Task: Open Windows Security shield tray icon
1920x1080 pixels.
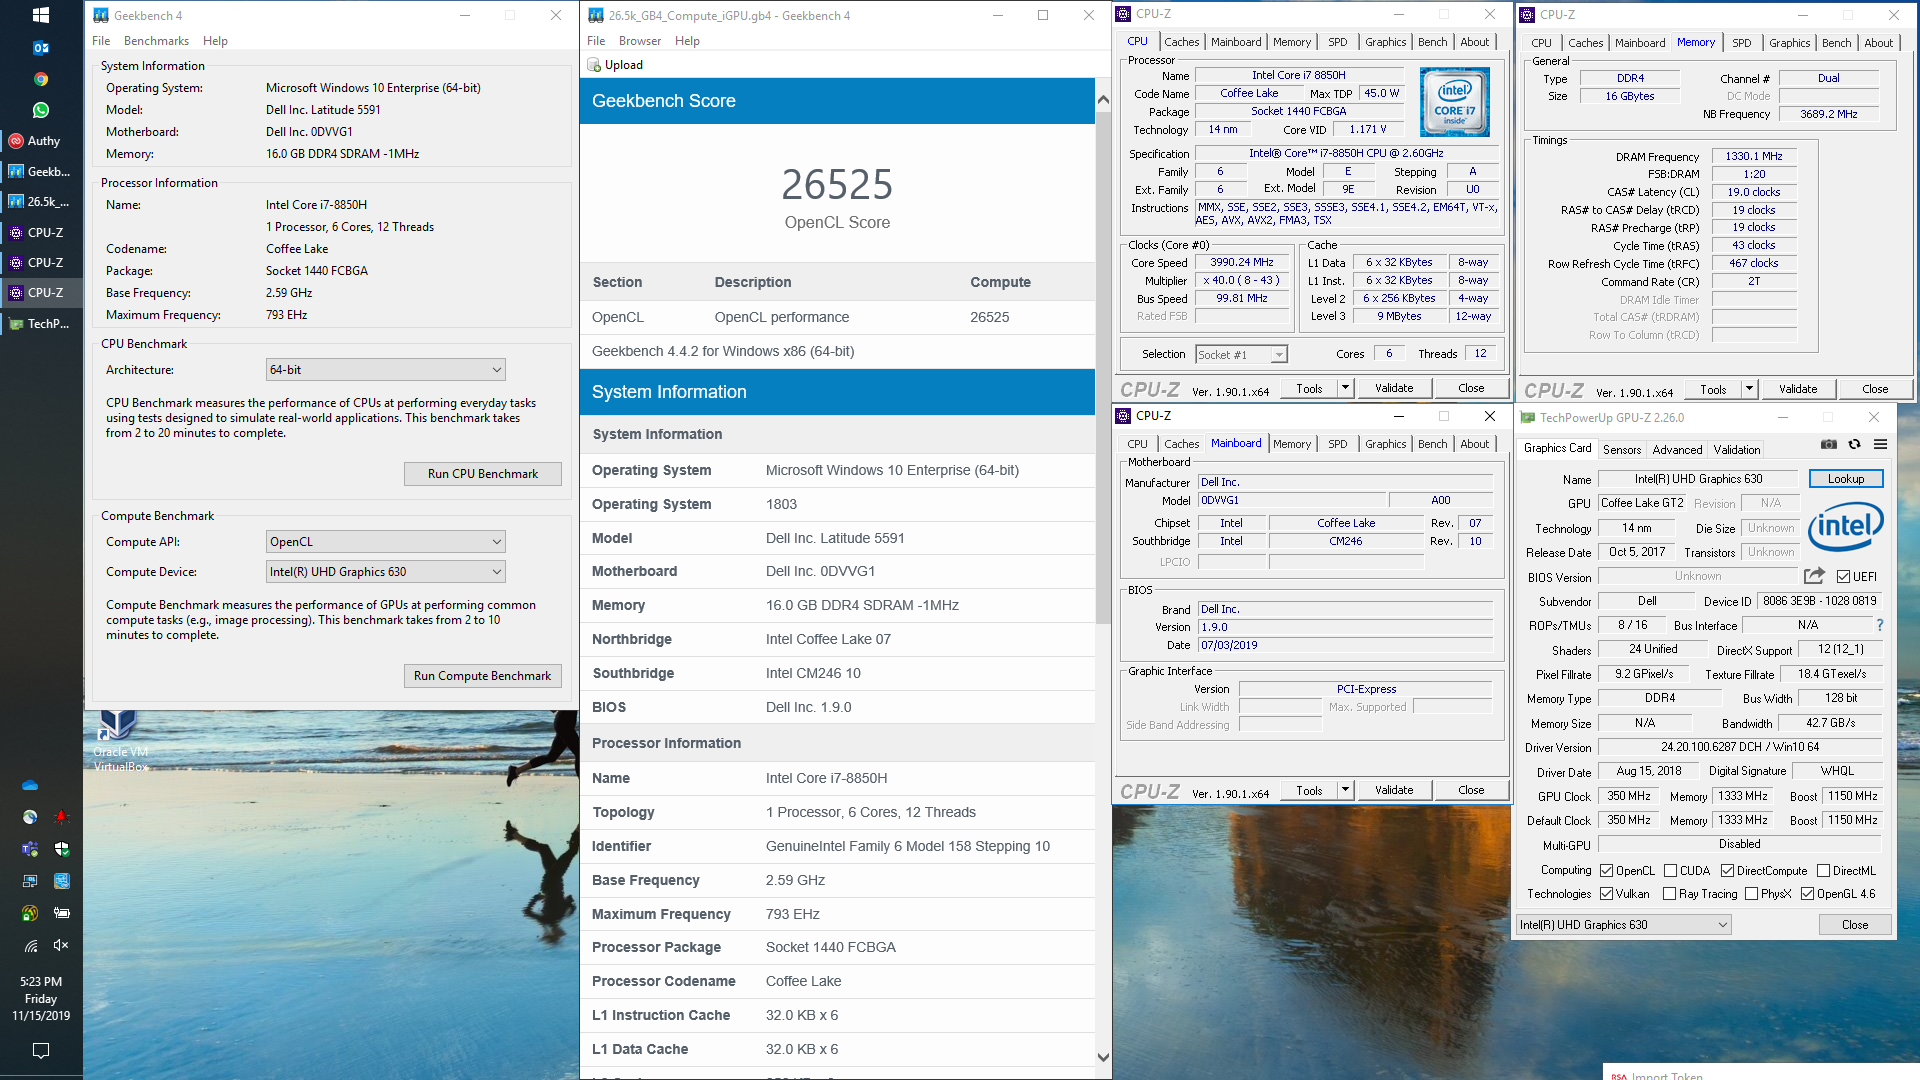Action: [62, 849]
